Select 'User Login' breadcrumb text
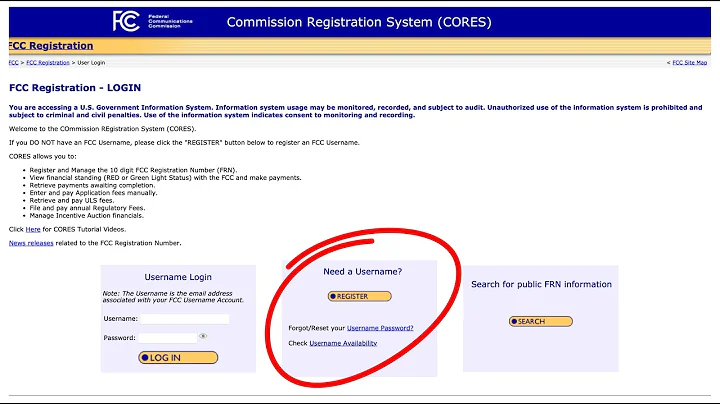720x404 pixels. tap(91, 62)
